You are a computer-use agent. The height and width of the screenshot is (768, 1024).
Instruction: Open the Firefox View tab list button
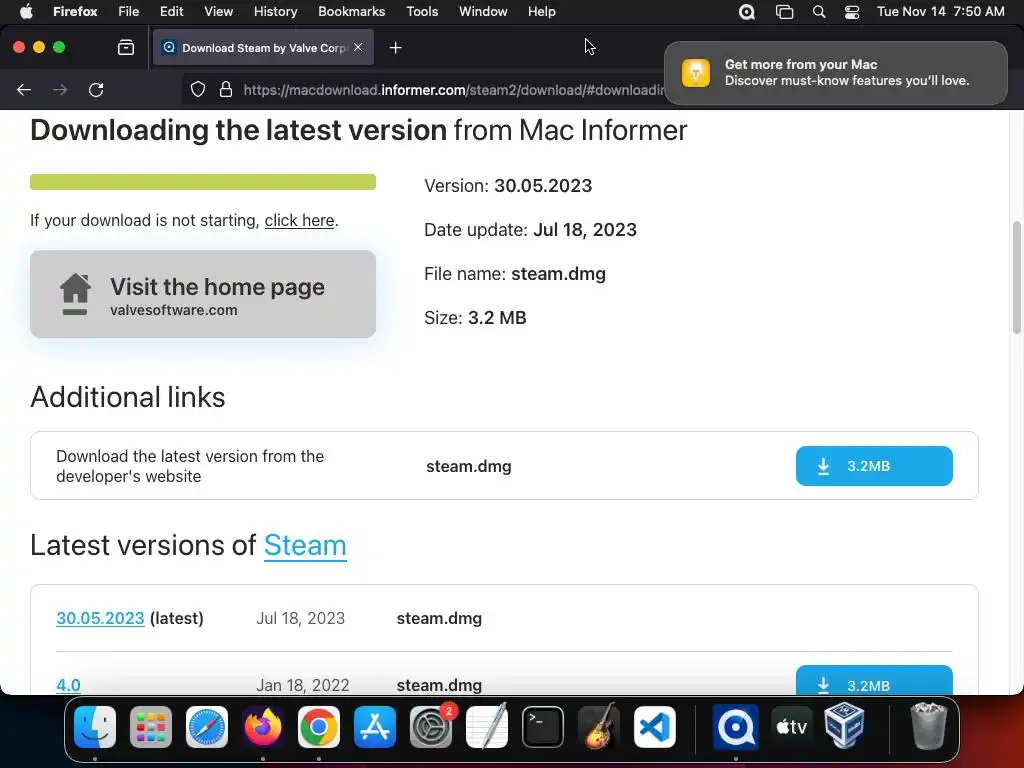126,47
